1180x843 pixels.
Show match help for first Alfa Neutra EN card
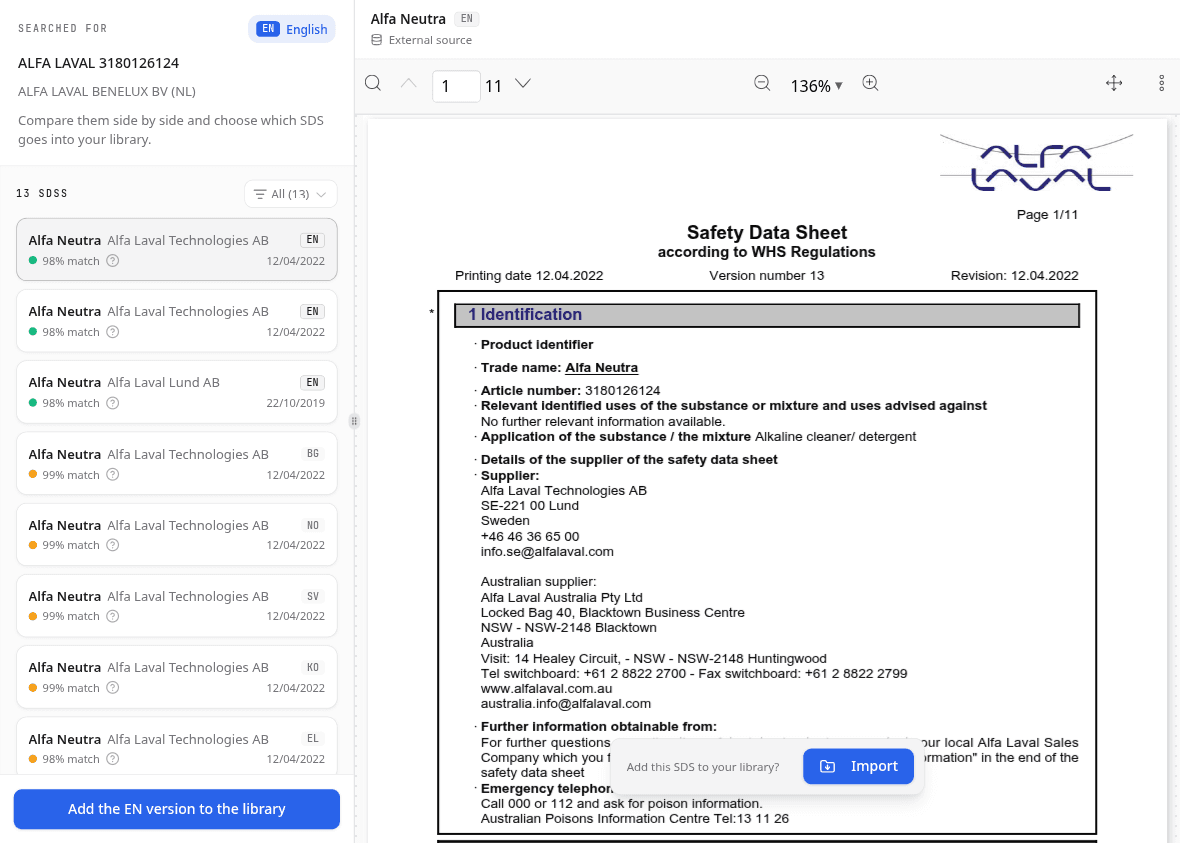tap(113, 261)
